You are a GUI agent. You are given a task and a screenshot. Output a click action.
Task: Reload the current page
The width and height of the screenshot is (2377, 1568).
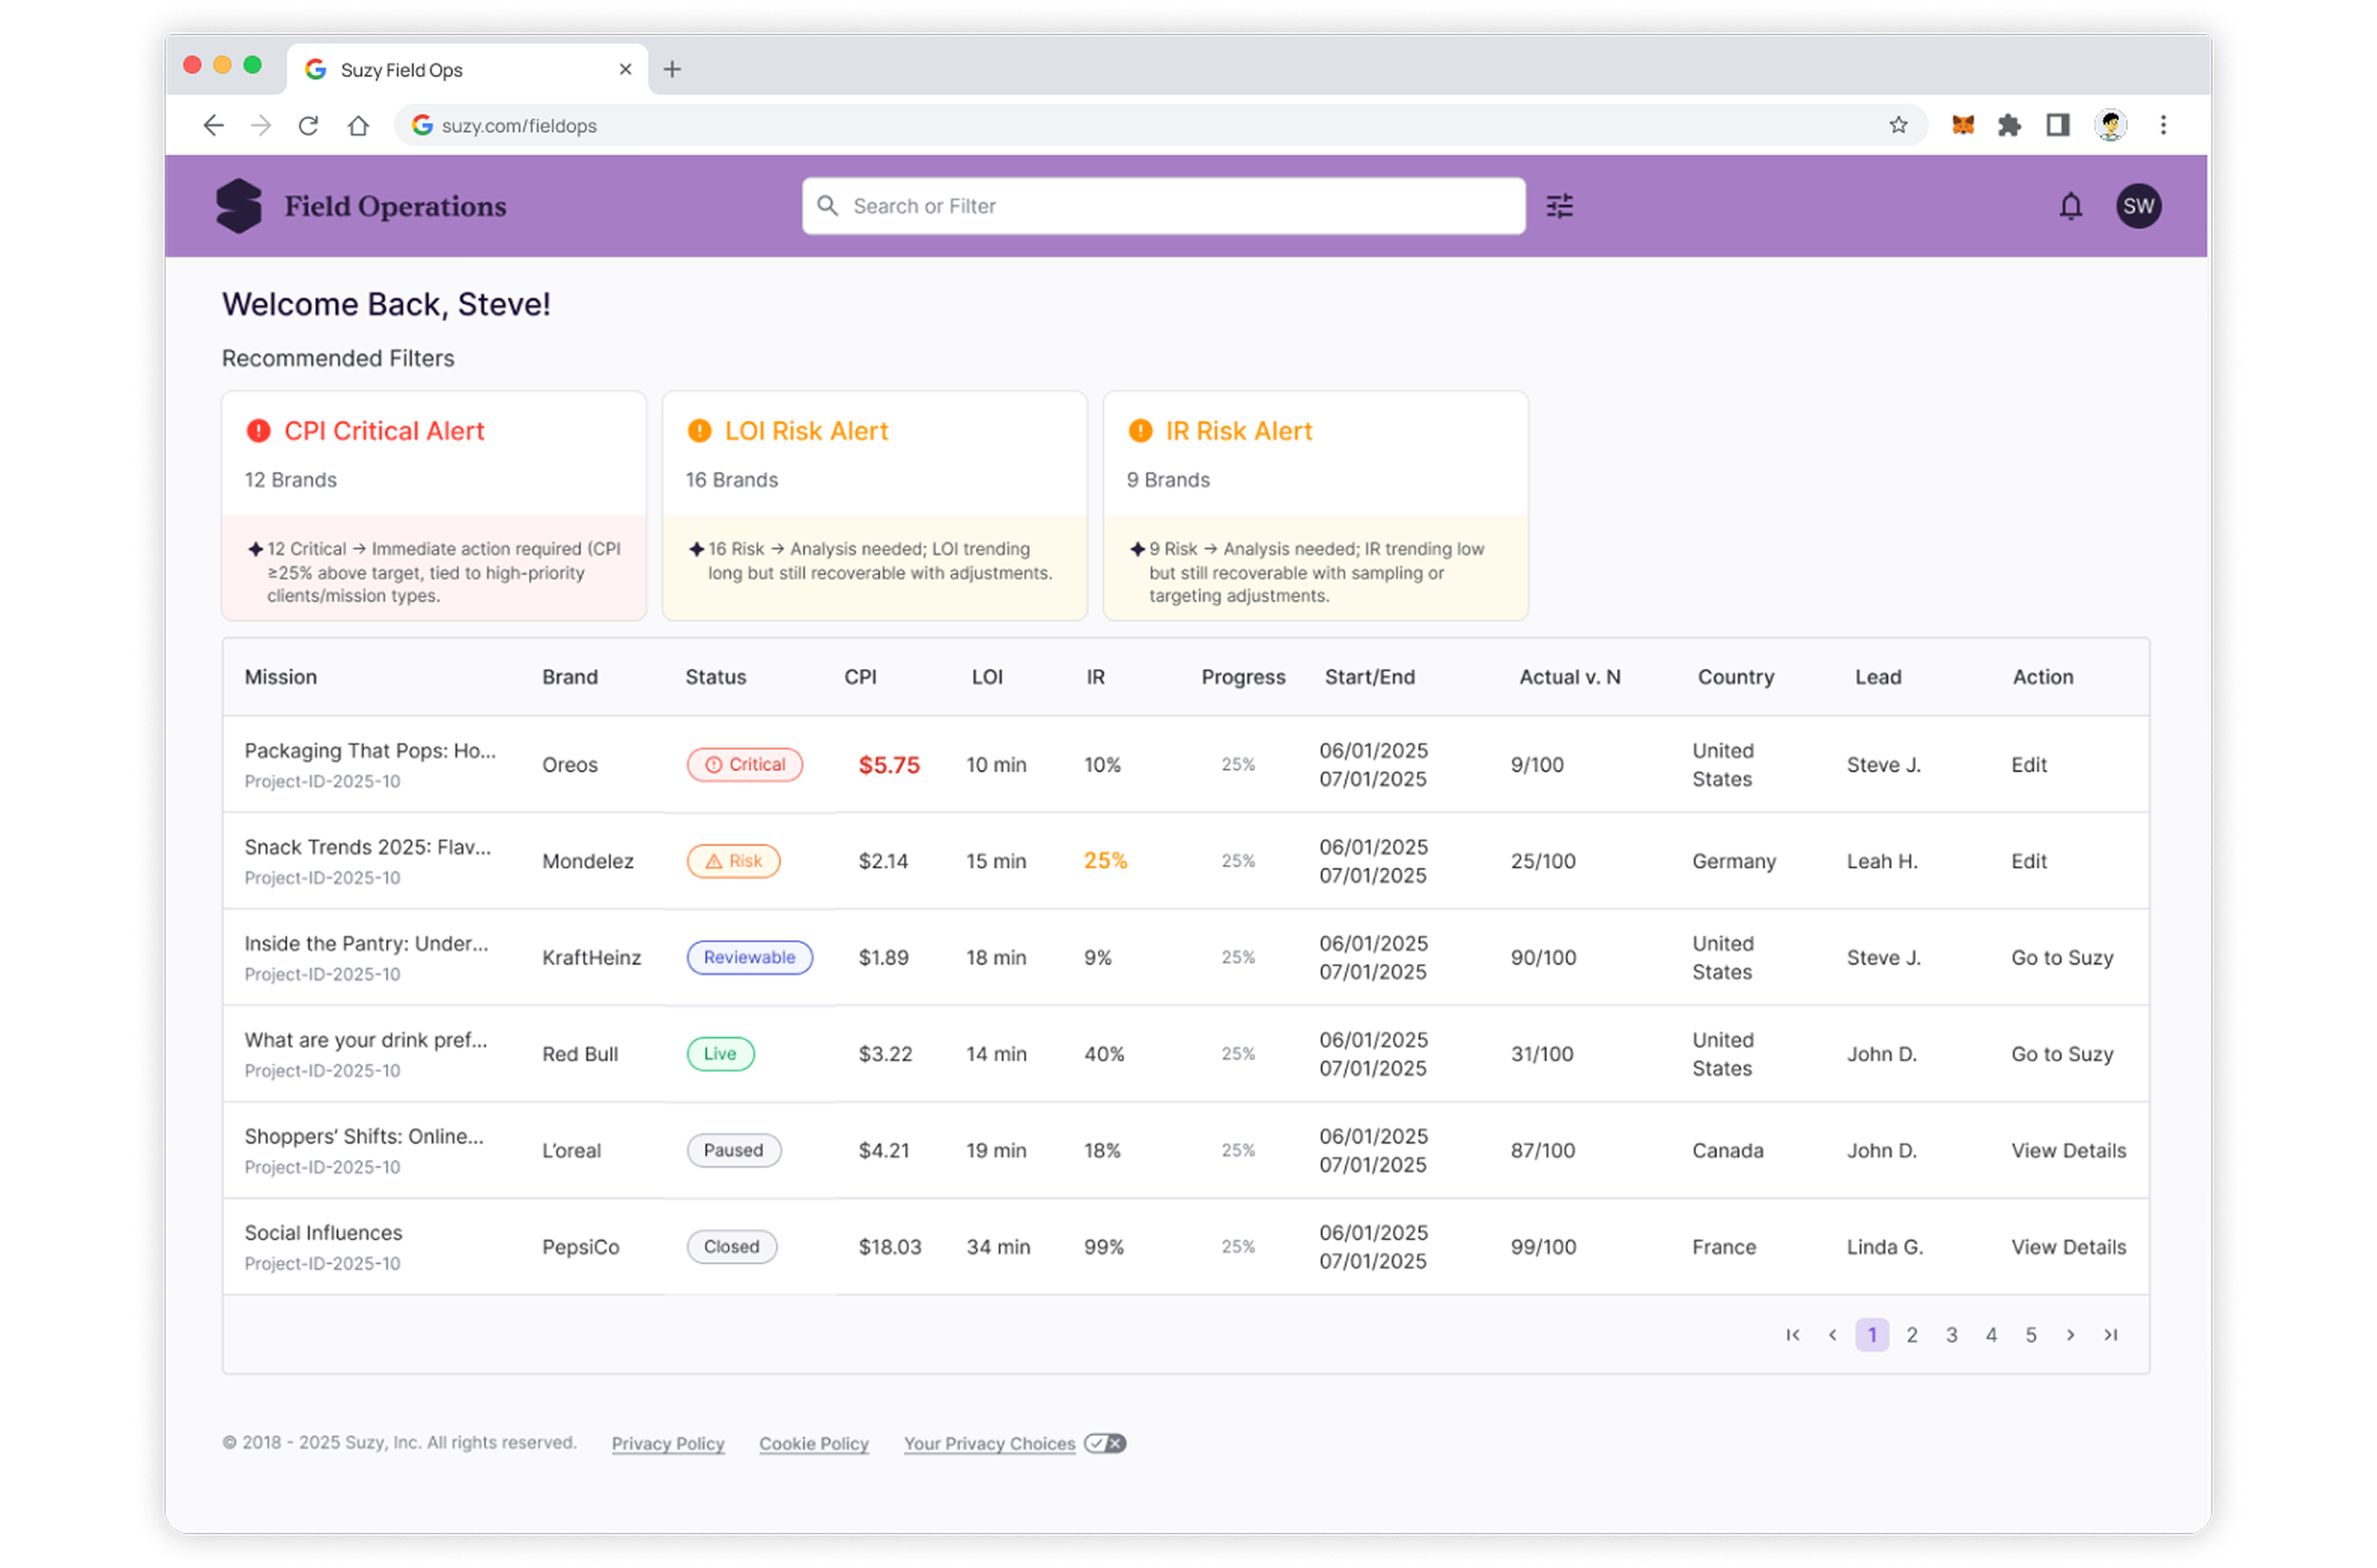point(309,125)
